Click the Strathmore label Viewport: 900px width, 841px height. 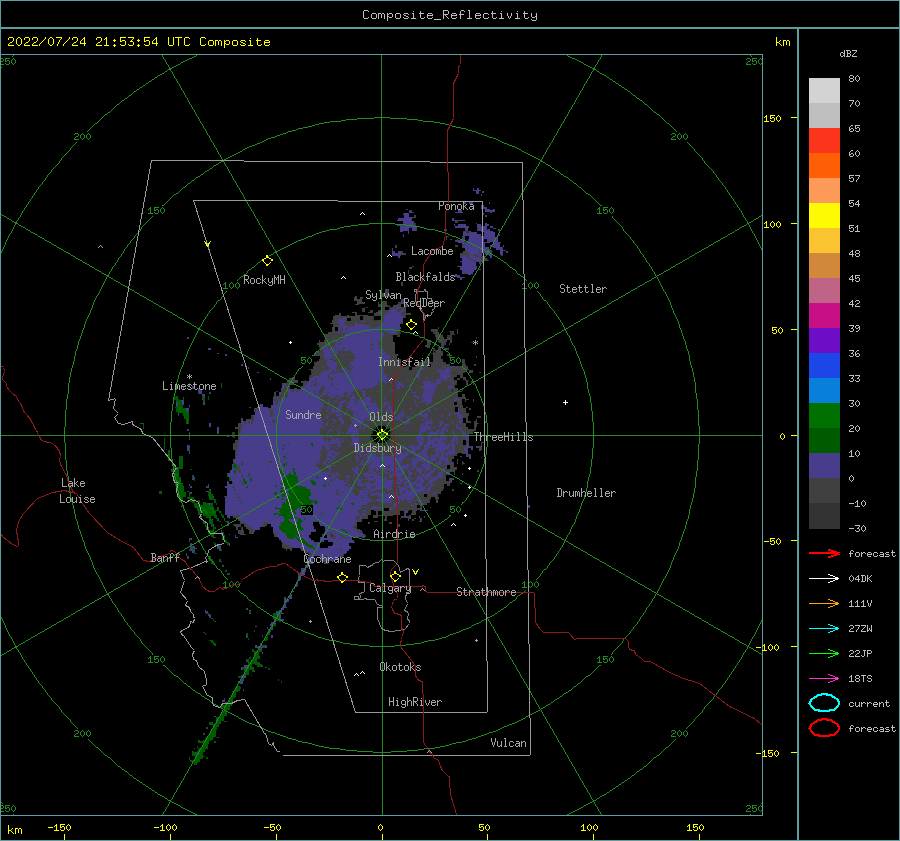click(486, 592)
